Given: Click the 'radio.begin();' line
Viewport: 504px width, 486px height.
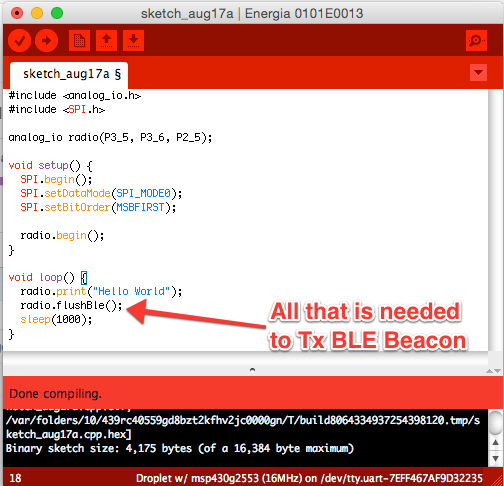Looking at the screenshot, I should click(x=62, y=236).
